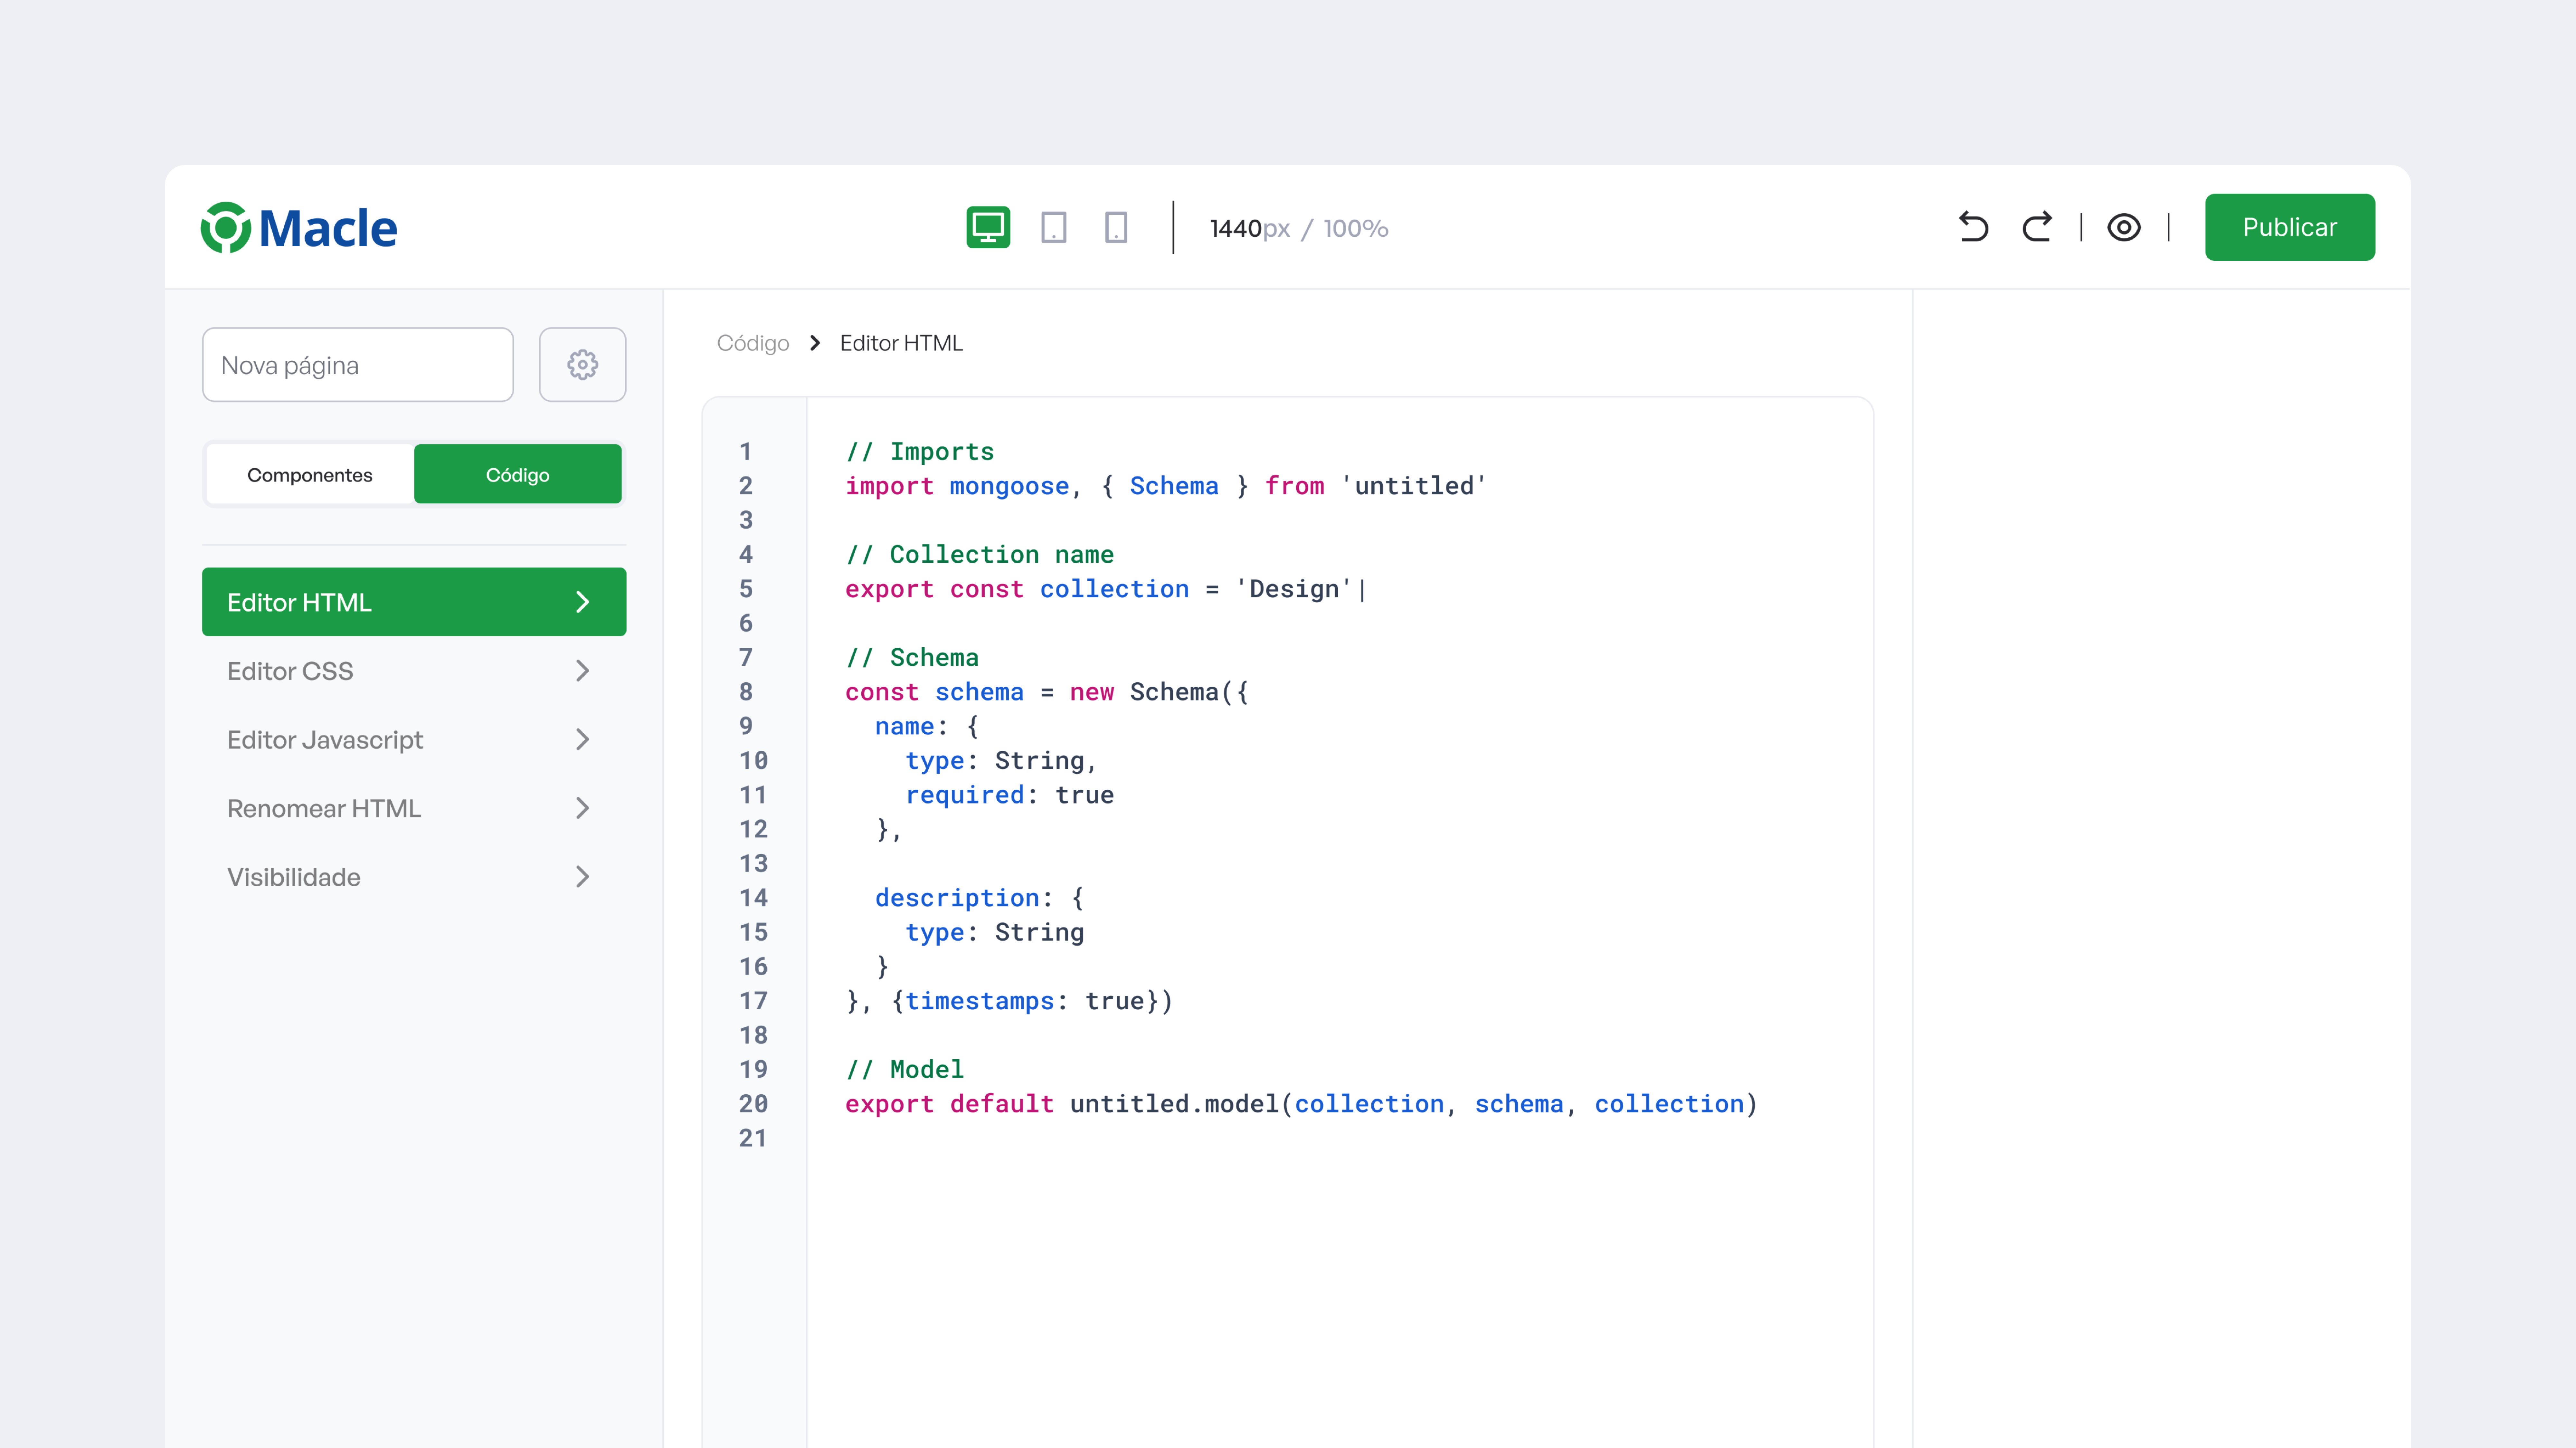Open Editor CSS menu item

(x=414, y=671)
